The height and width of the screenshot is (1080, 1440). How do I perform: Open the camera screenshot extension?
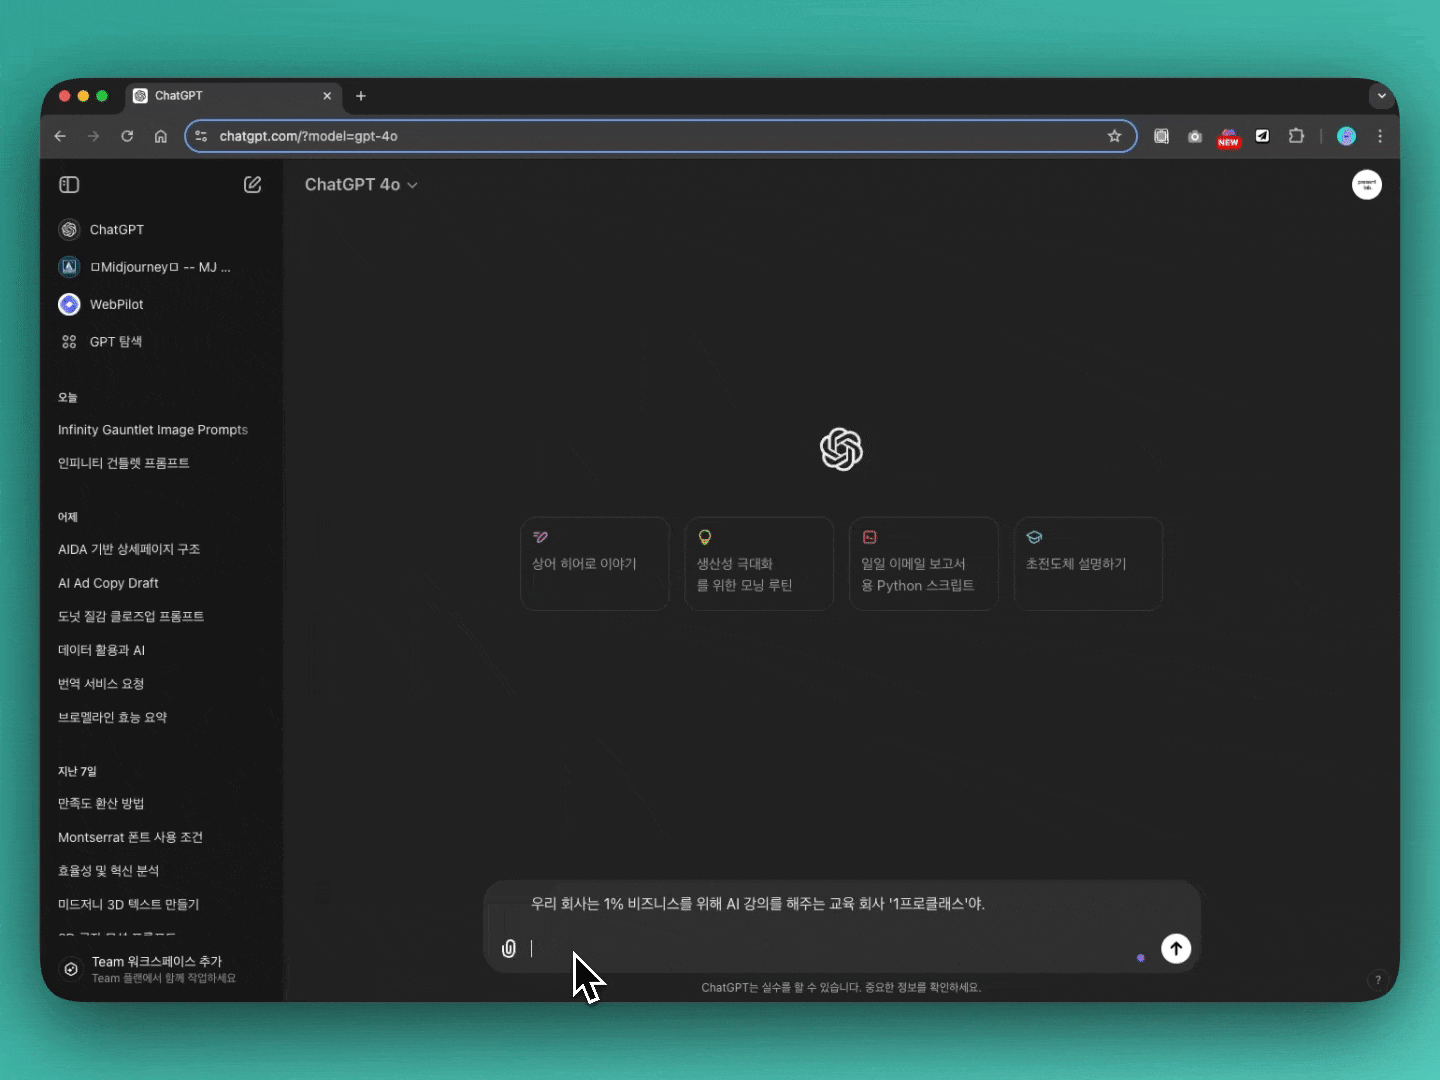[x=1195, y=136]
